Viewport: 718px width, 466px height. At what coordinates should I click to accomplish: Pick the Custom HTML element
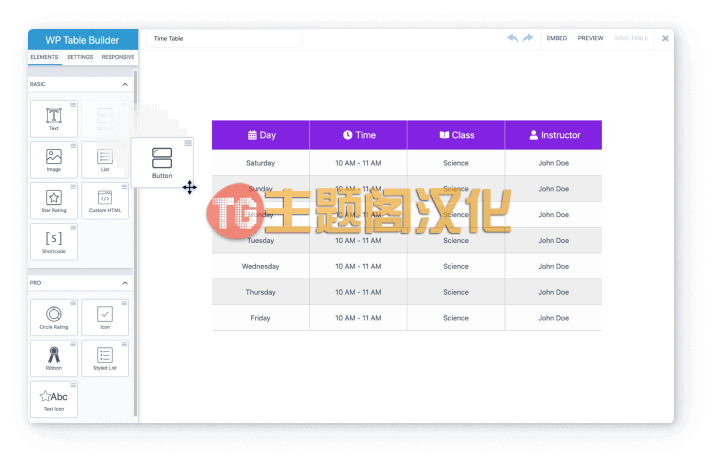(x=105, y=200)
